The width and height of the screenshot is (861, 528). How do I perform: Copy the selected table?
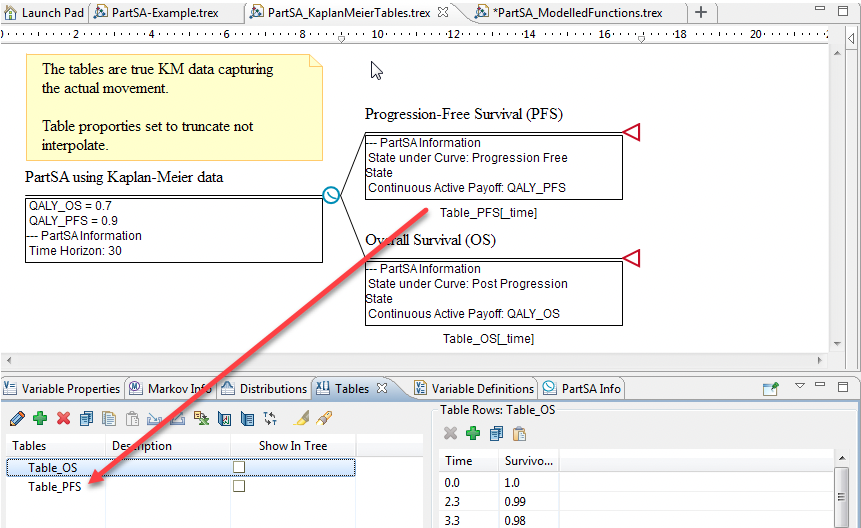click(x=87, y=419)
